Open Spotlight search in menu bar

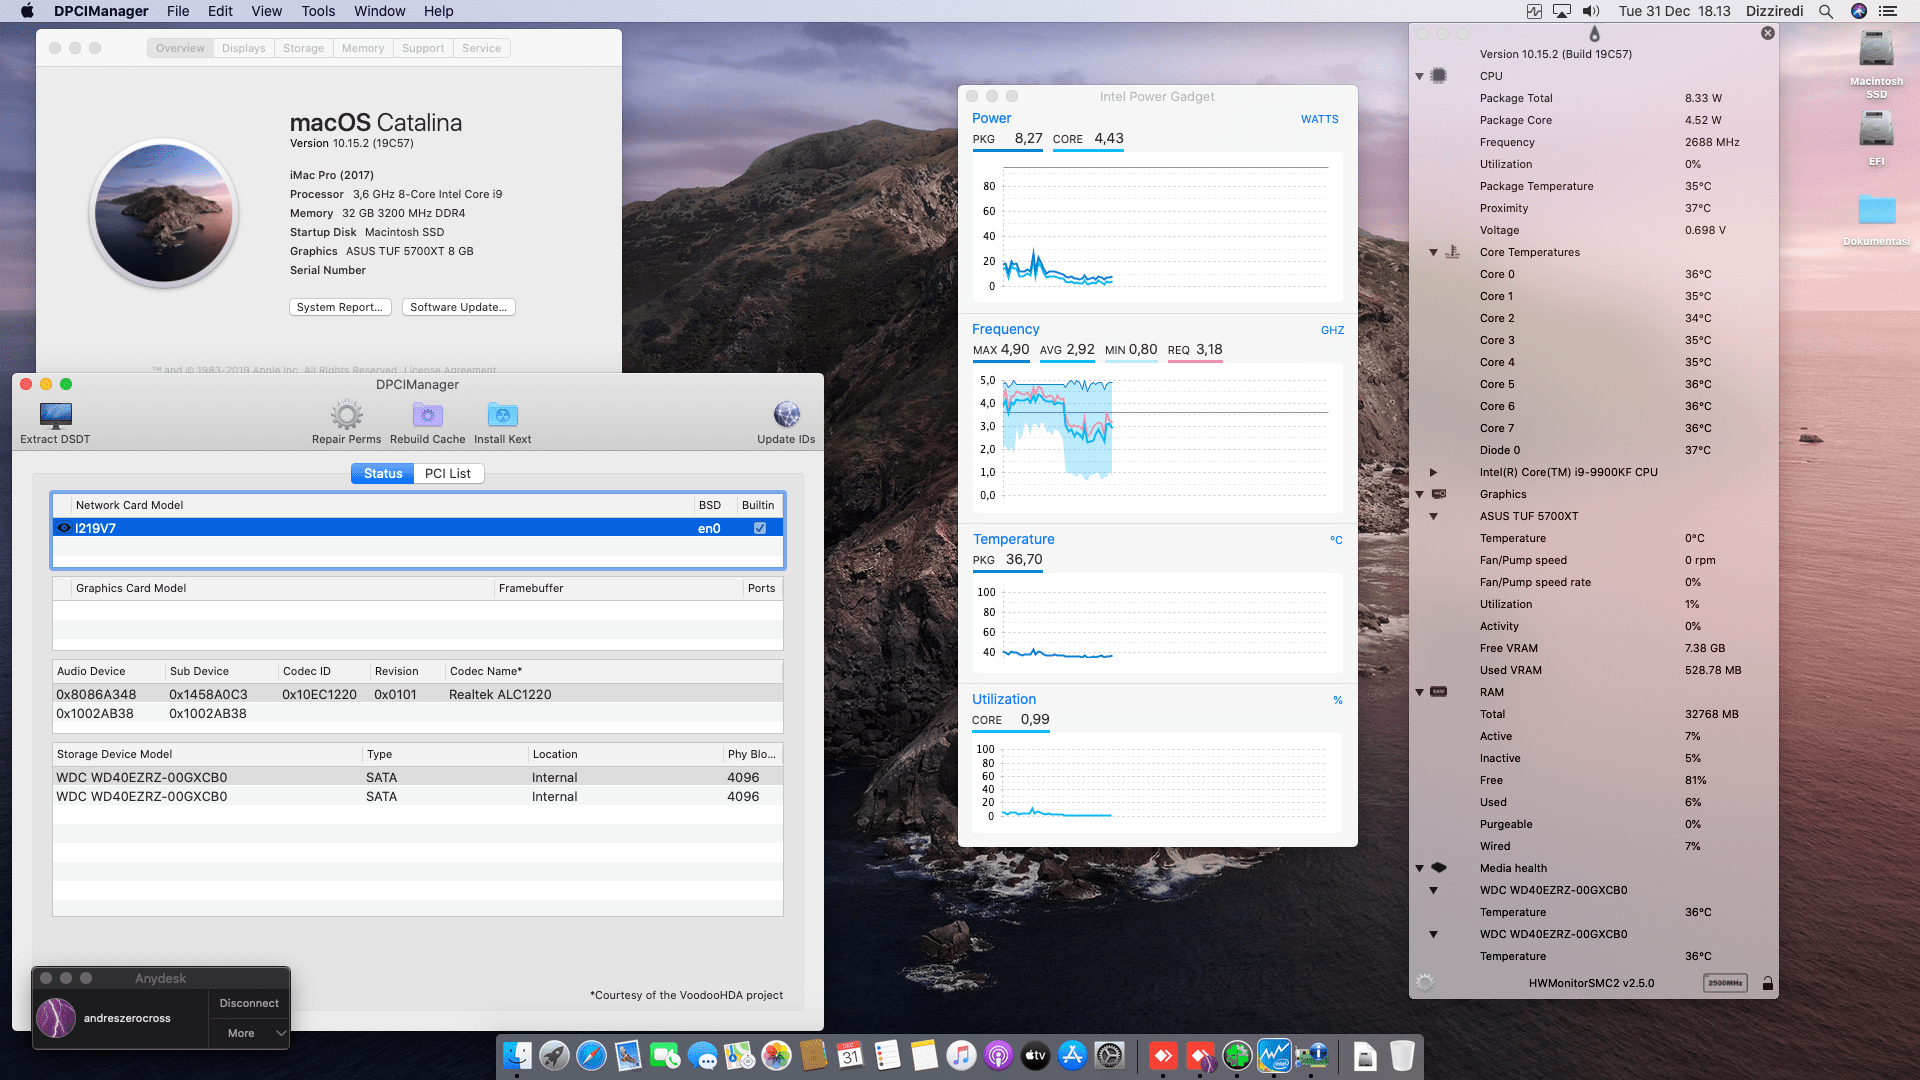pos(1826,11)
